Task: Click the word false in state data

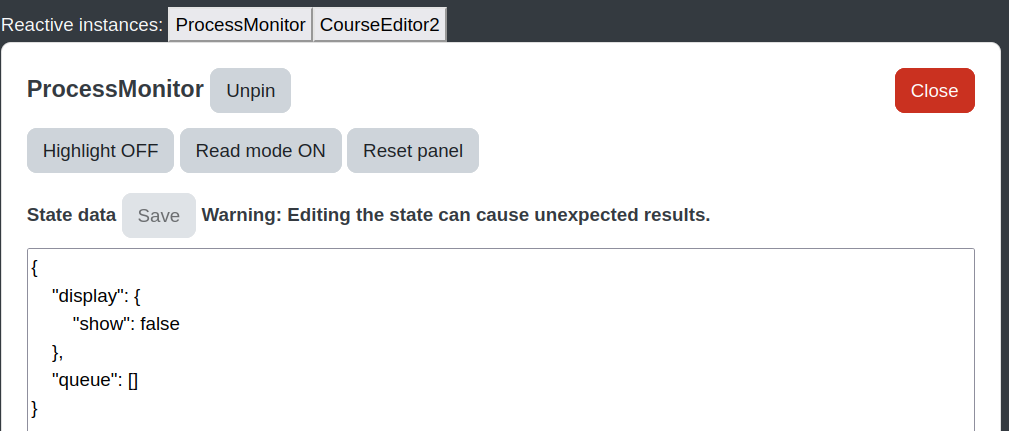Action: (x=160, y=324)
